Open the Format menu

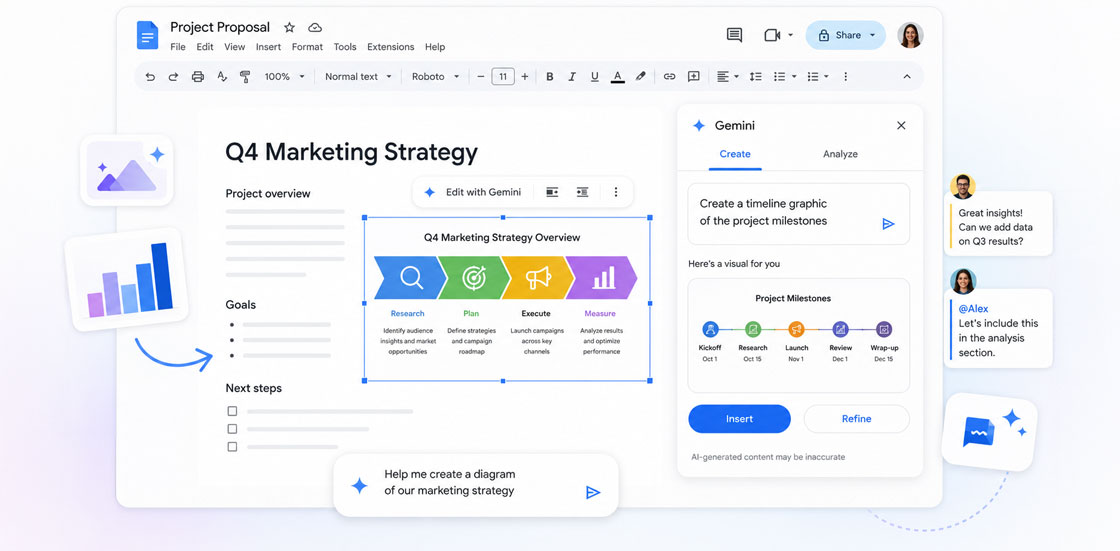click(x=307, y=47)
